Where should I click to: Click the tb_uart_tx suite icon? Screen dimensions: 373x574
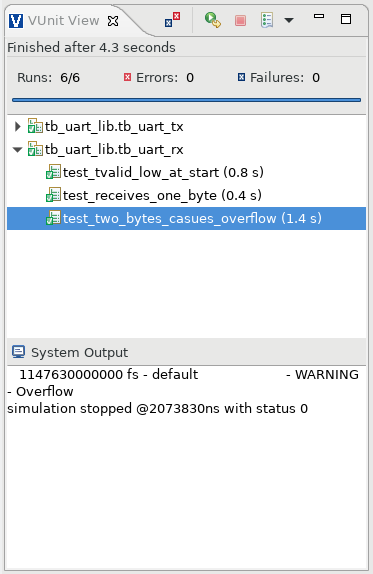point(35,126)
